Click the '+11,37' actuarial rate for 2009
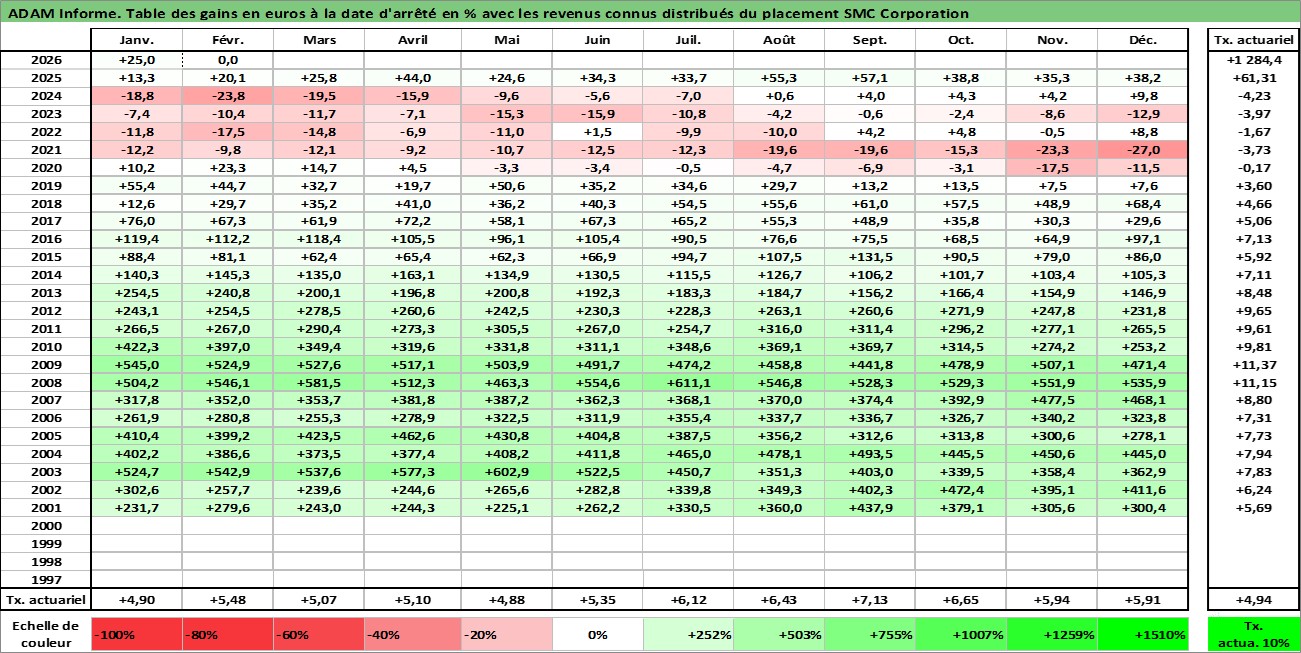Viewport: 1301px width, 653px height. (x=1254, y=365)
